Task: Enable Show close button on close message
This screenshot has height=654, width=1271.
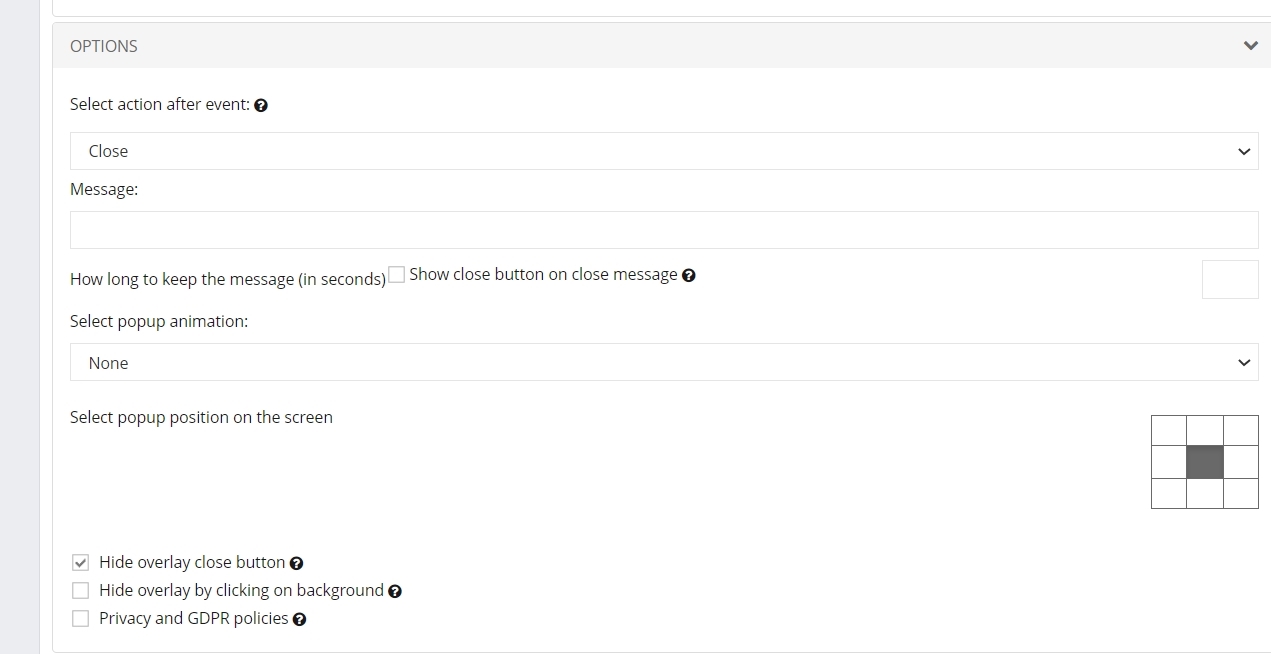Action: 397,275
